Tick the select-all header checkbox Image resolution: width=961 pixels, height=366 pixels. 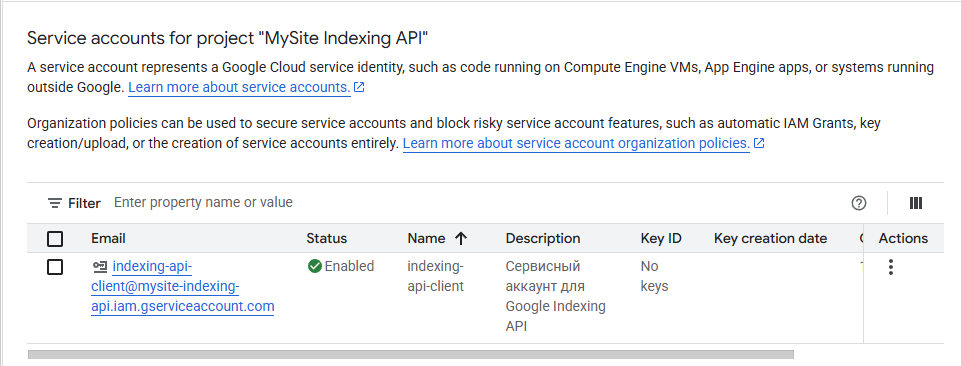(x=55, y=238)
